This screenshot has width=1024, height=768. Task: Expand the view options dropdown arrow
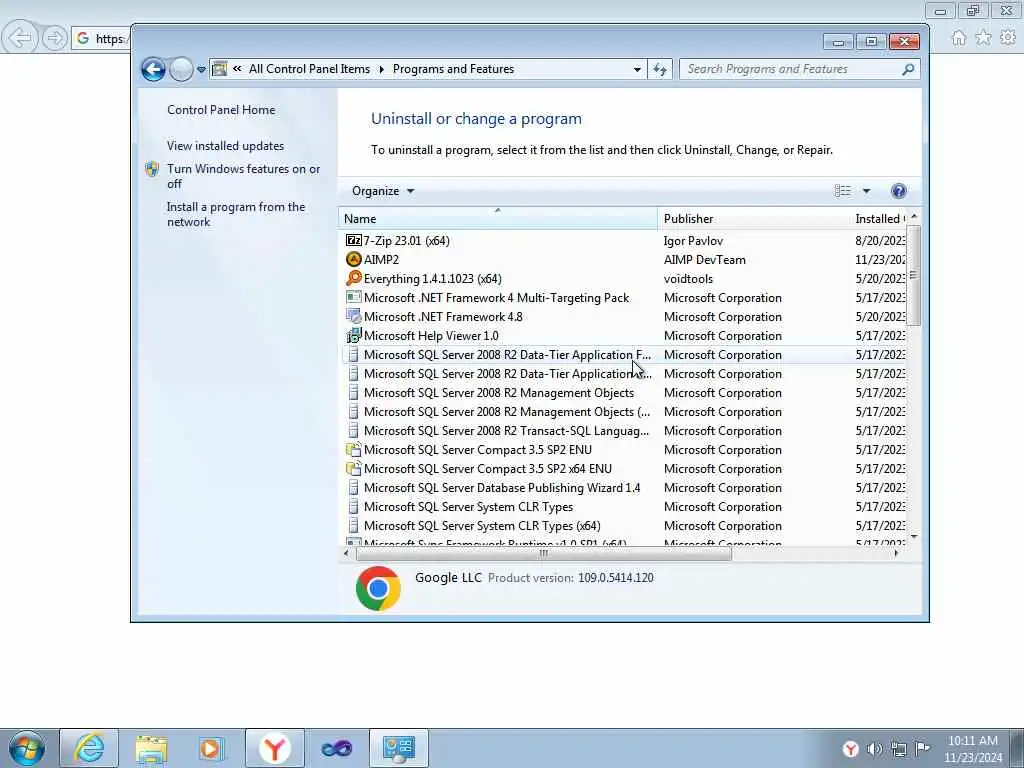(866, 191)
